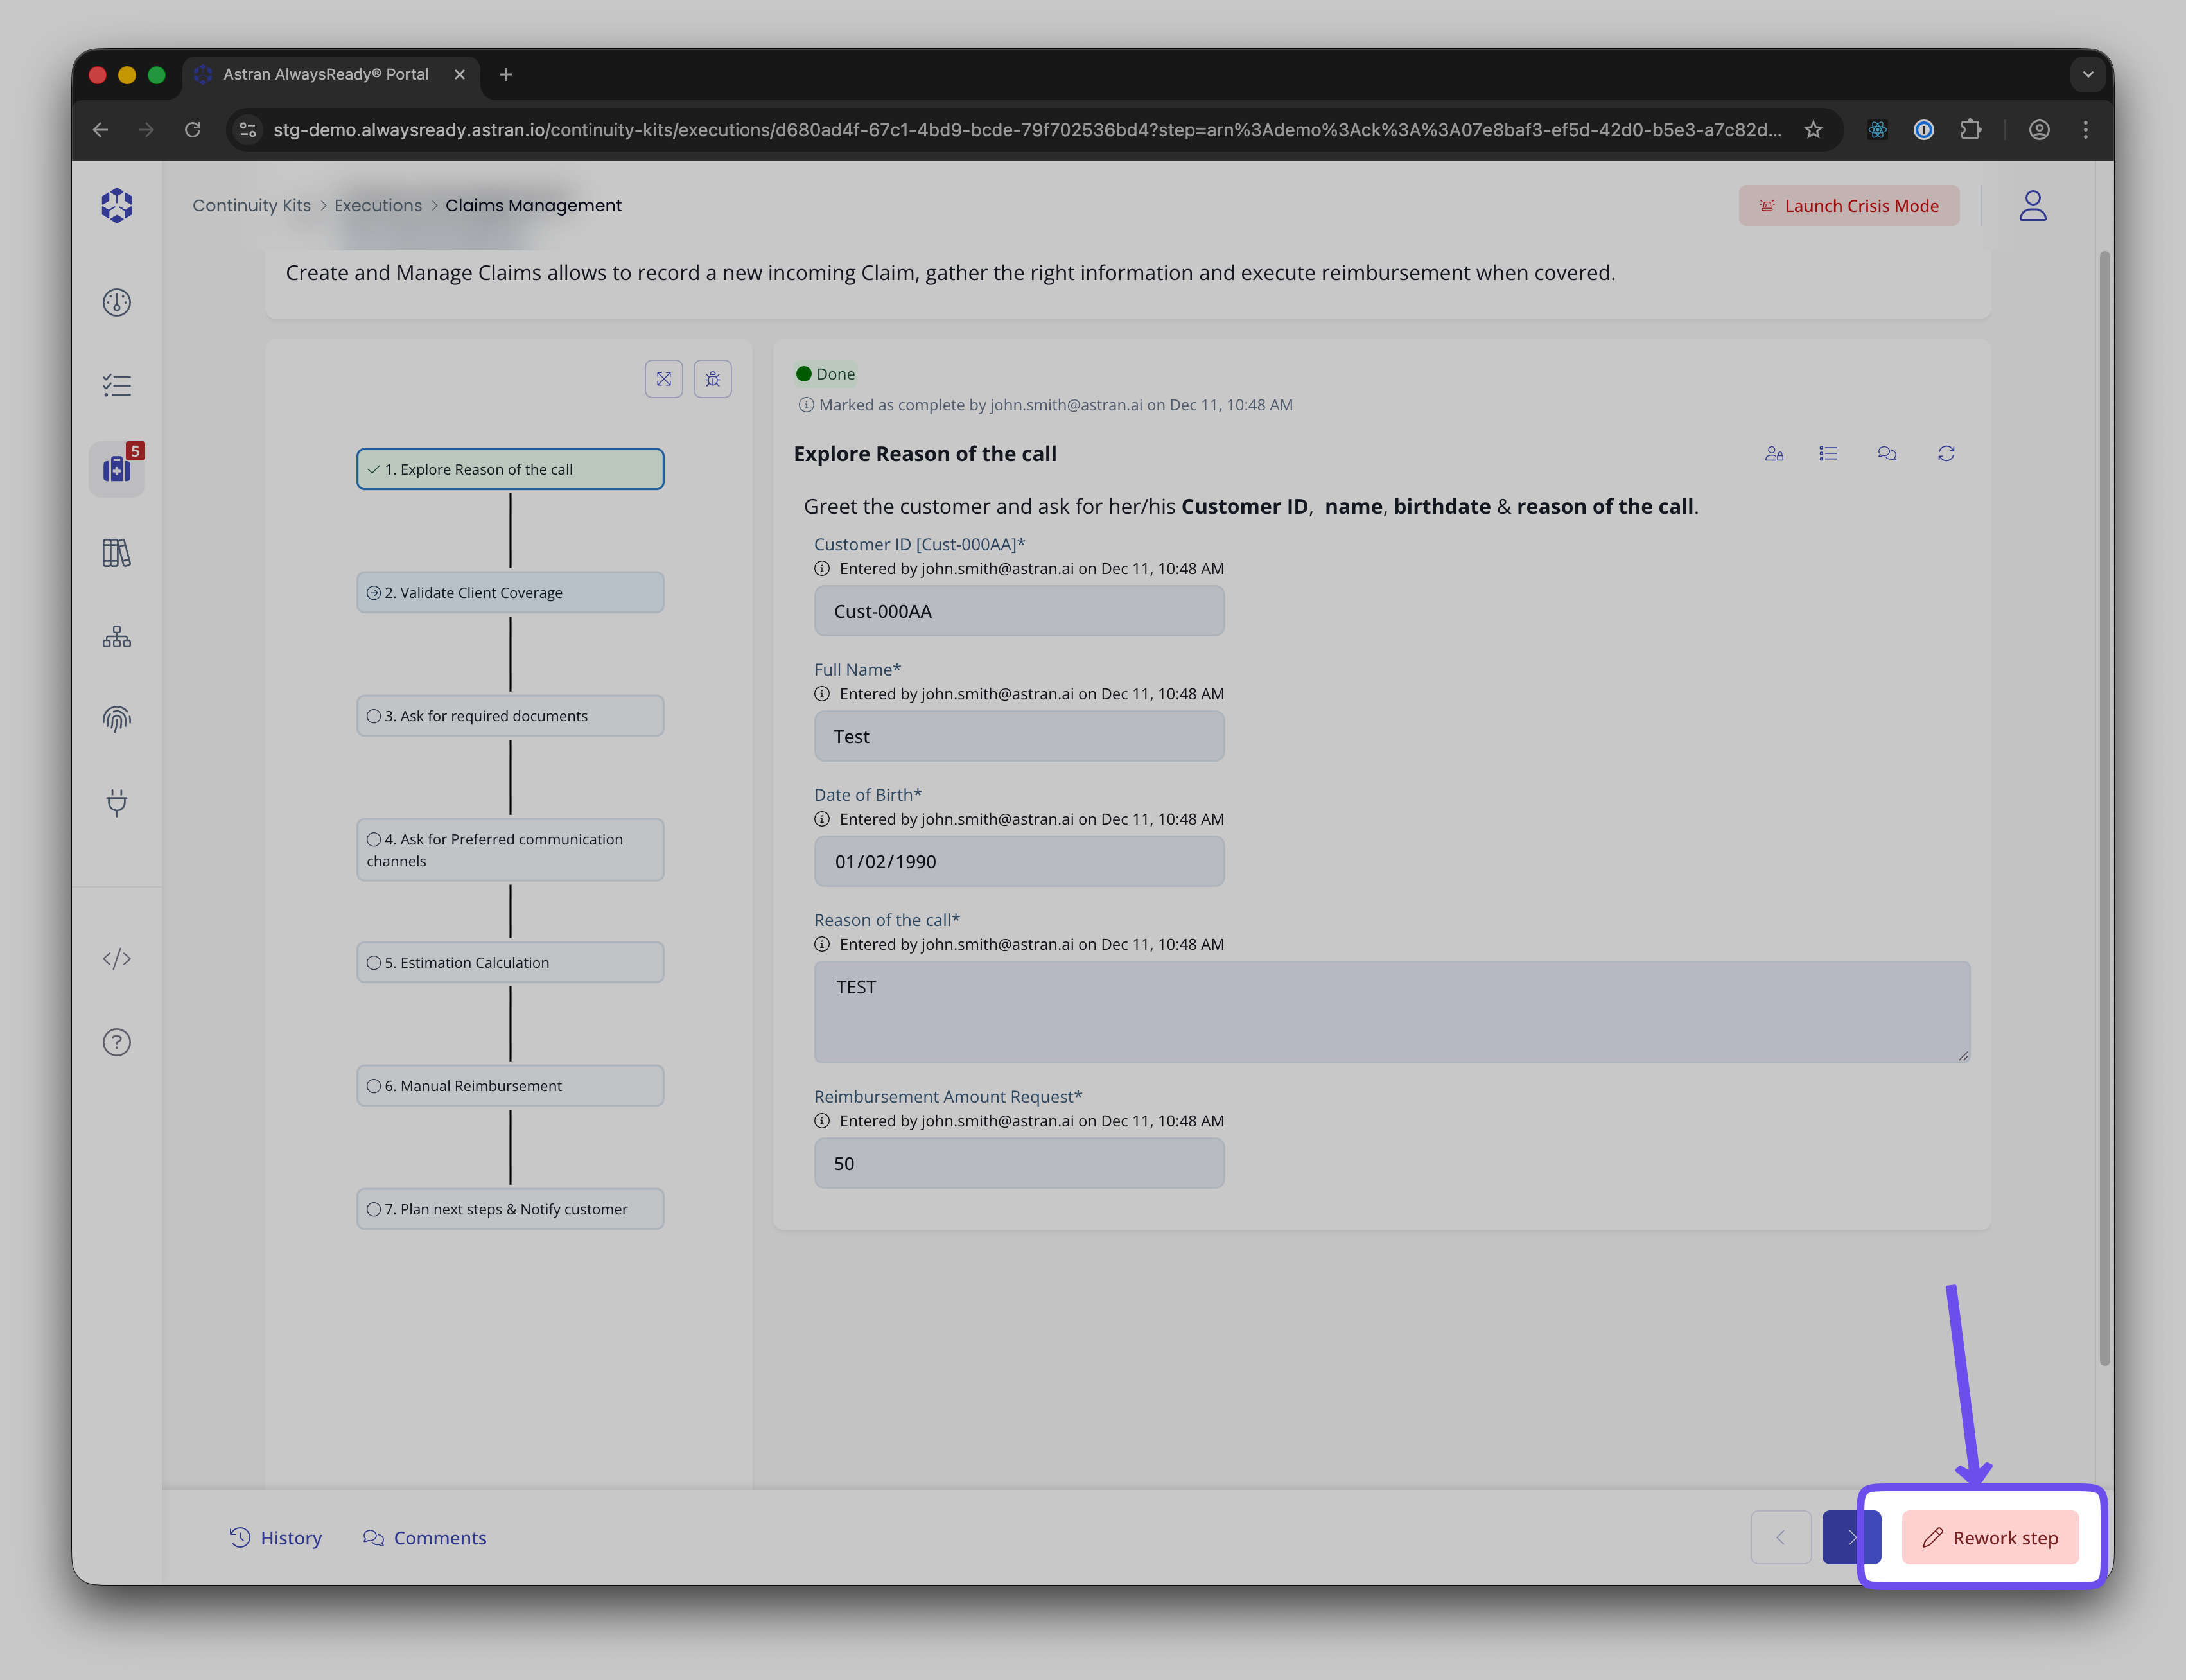Select step 5 Estimation Calculation radio
The width and height of the screenshot is (2186, 1680).
click(374, 962)
